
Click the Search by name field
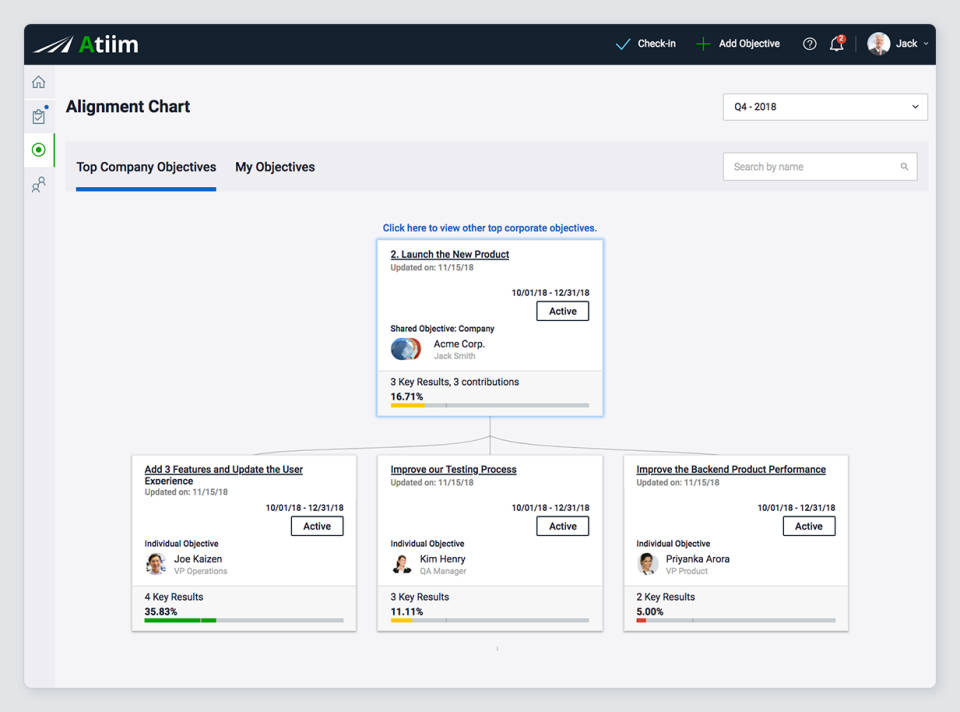point(810,167)
